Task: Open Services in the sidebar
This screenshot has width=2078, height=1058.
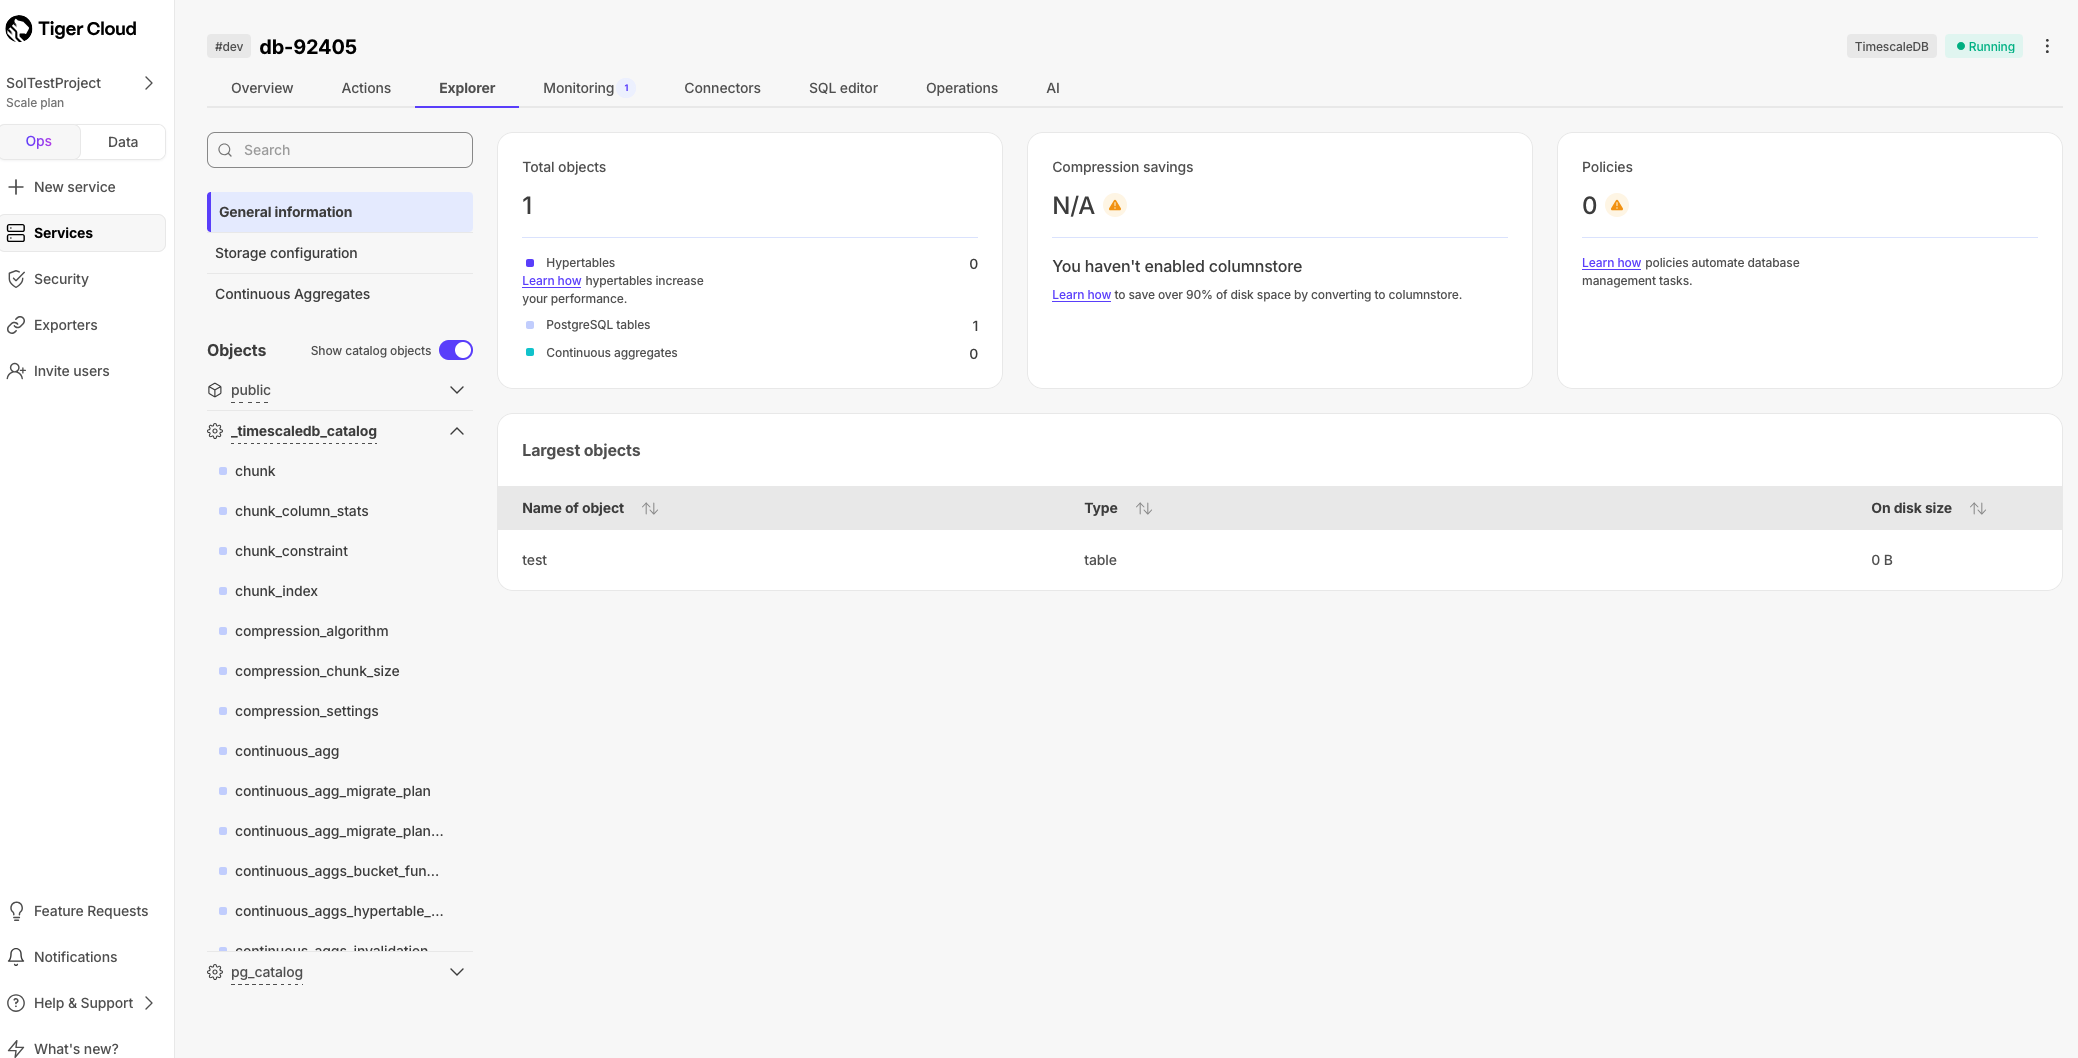Action: [x=83, y=233]
